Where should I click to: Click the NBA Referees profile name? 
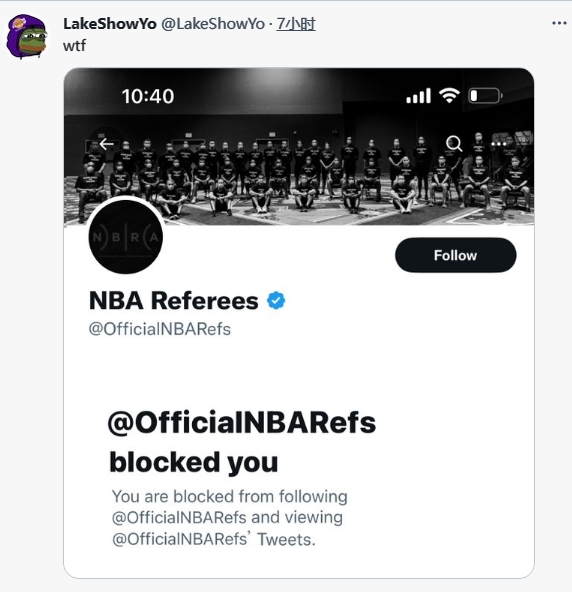click(x=174, y=301)
